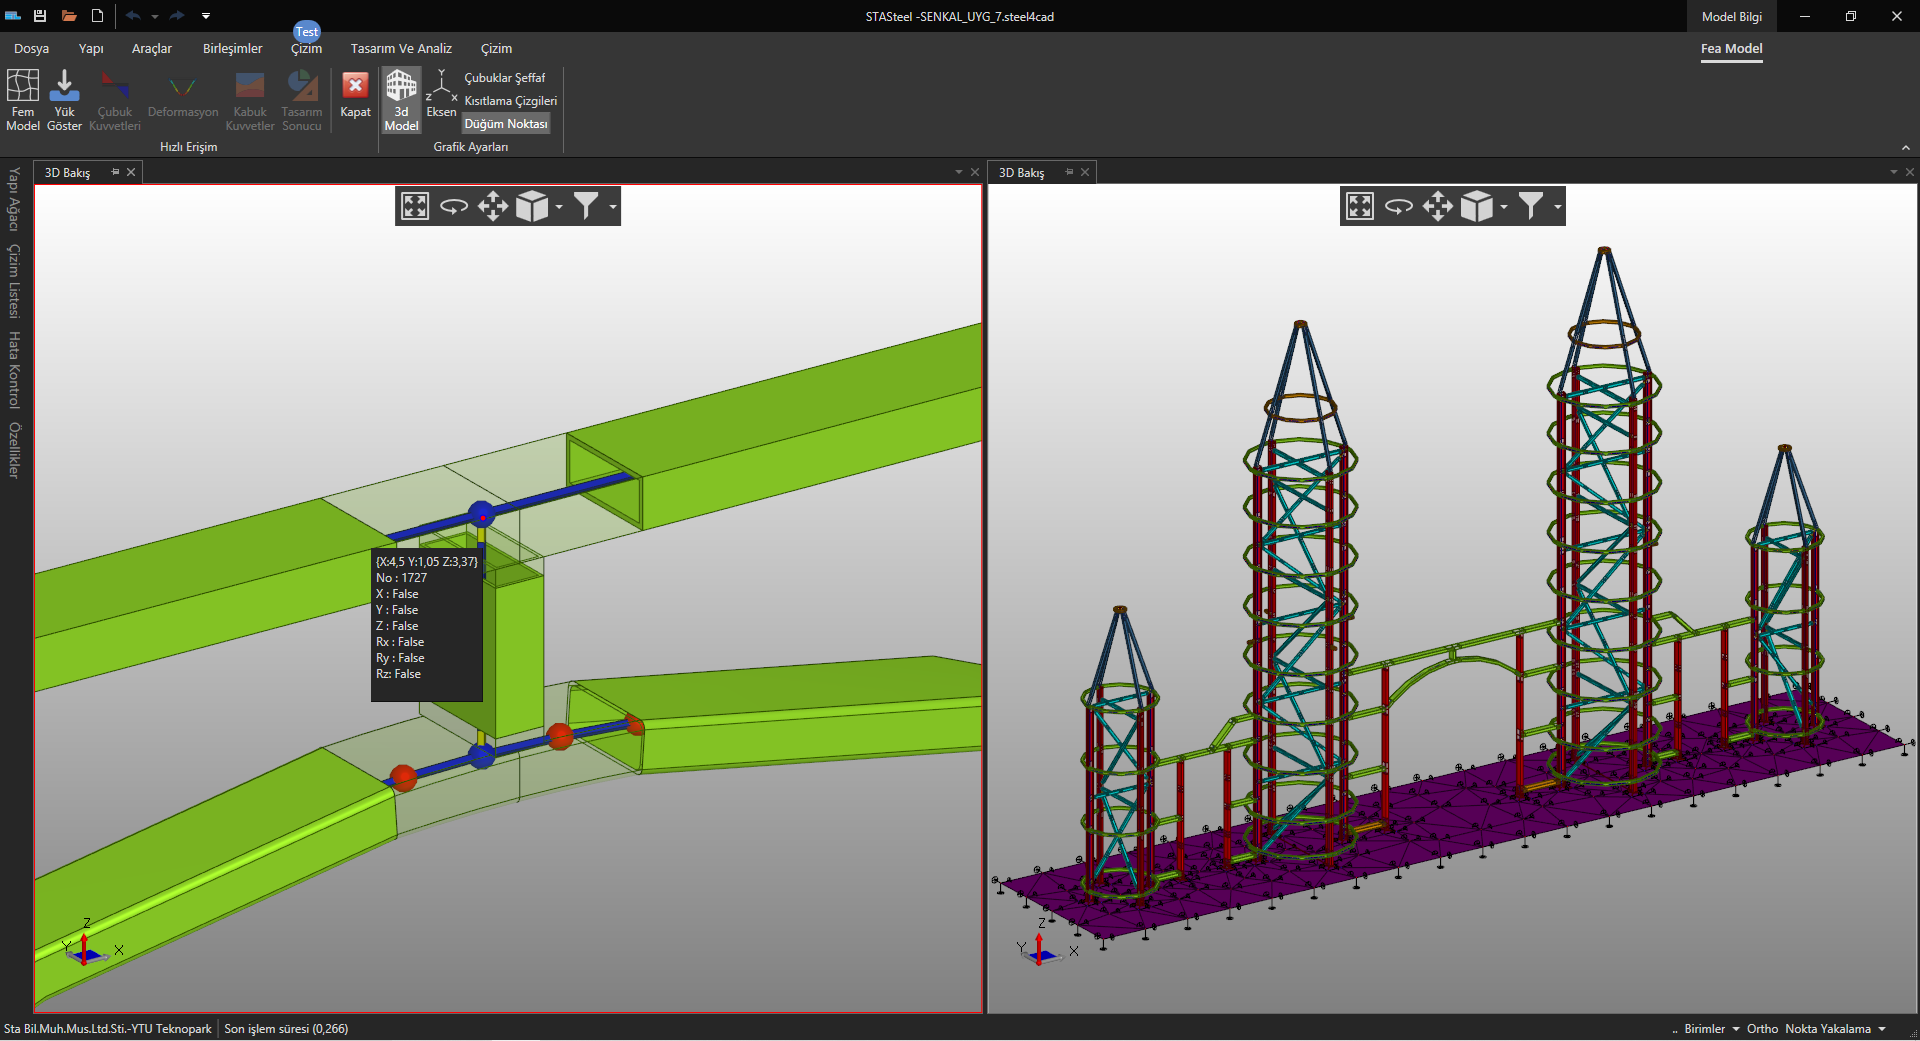The image size is (1920, 1041).
Task: Toggle the 3d Model view button
Action: pyautogui.click(x=401, y=99)
